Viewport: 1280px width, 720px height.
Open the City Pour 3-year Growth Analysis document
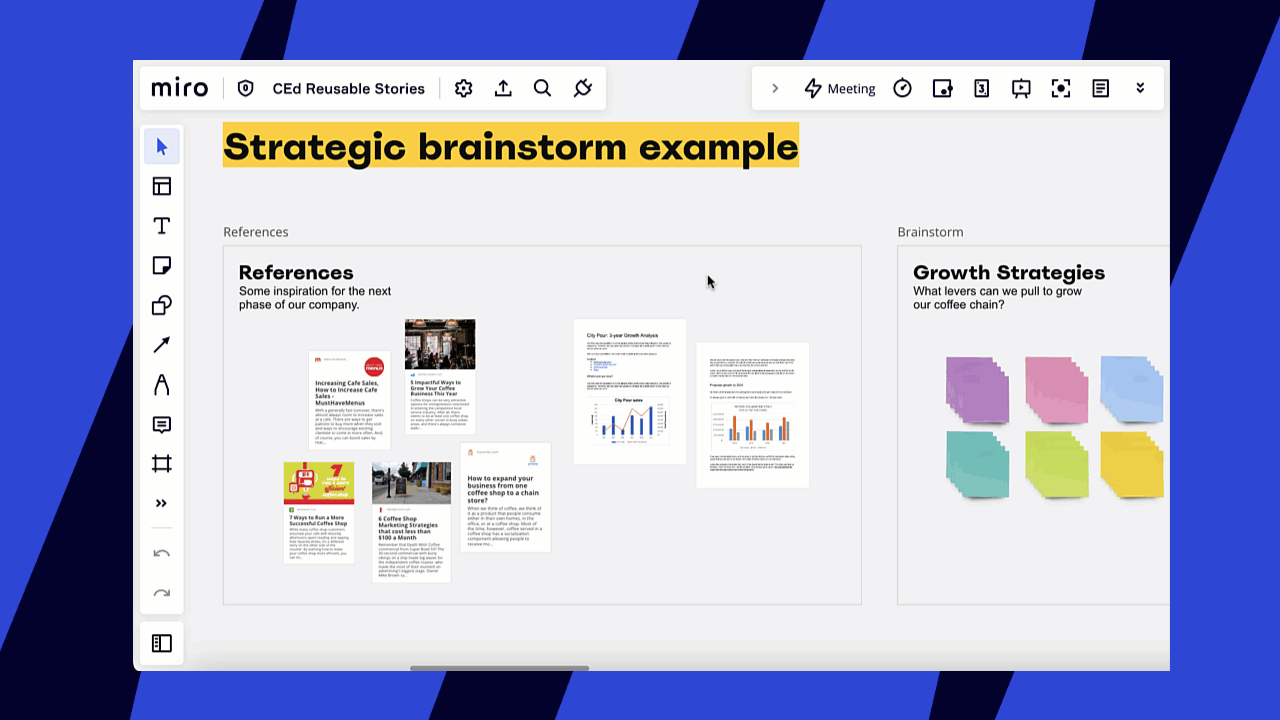[629, 391]
